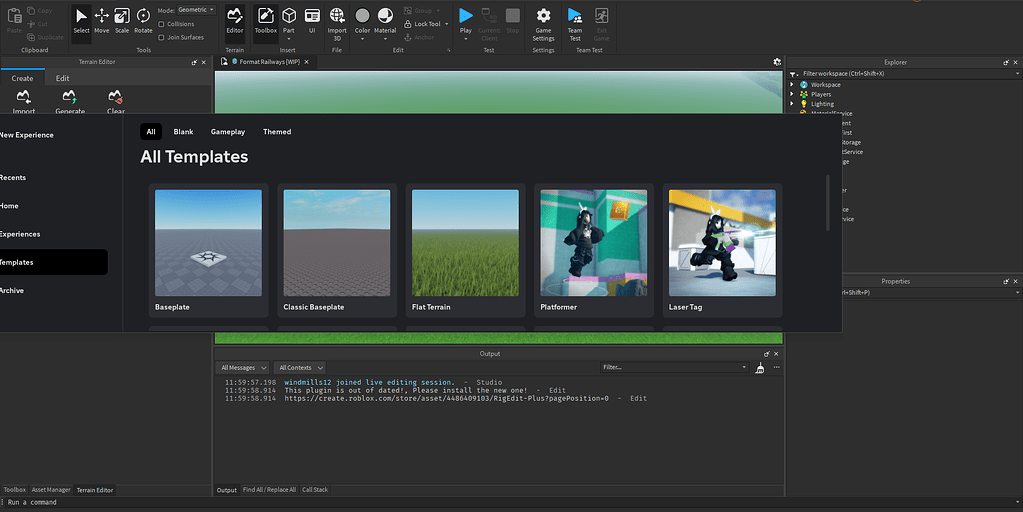Open the Toolbox from ribbon
Viewport: 1023px width, 512px height.
click(266, 22)
